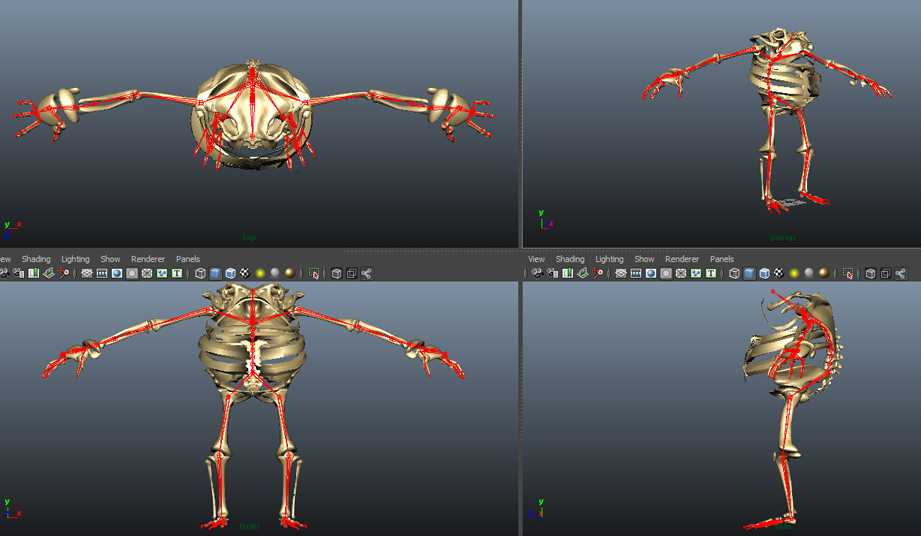This screenshot has width=921, height=536.
Task: Click 2D Pan/Zoom icon in side panel toolbar
Action: (597, 273)
